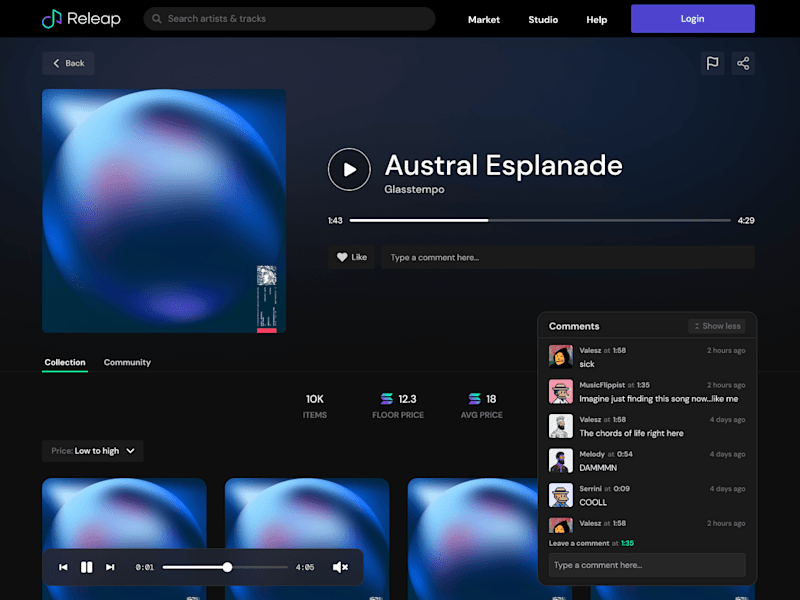Click 'Imagine just finding this song now...like me'
The width and height of the screenshot is (800, 600).
pos(659,399)
